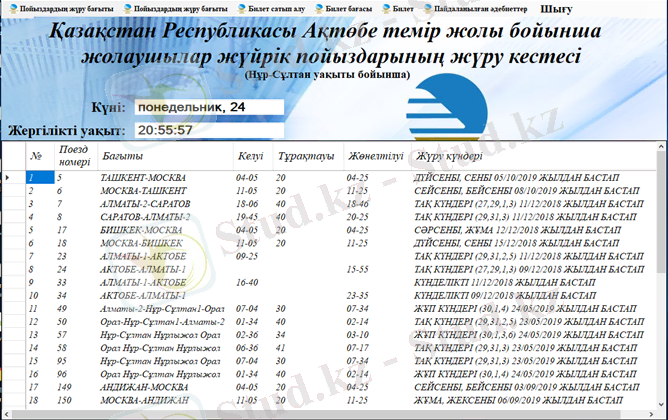Click stop duration 34 cell
Image resolution: width=668 pixels, height=420 pixels.
(x=308, y=335)
